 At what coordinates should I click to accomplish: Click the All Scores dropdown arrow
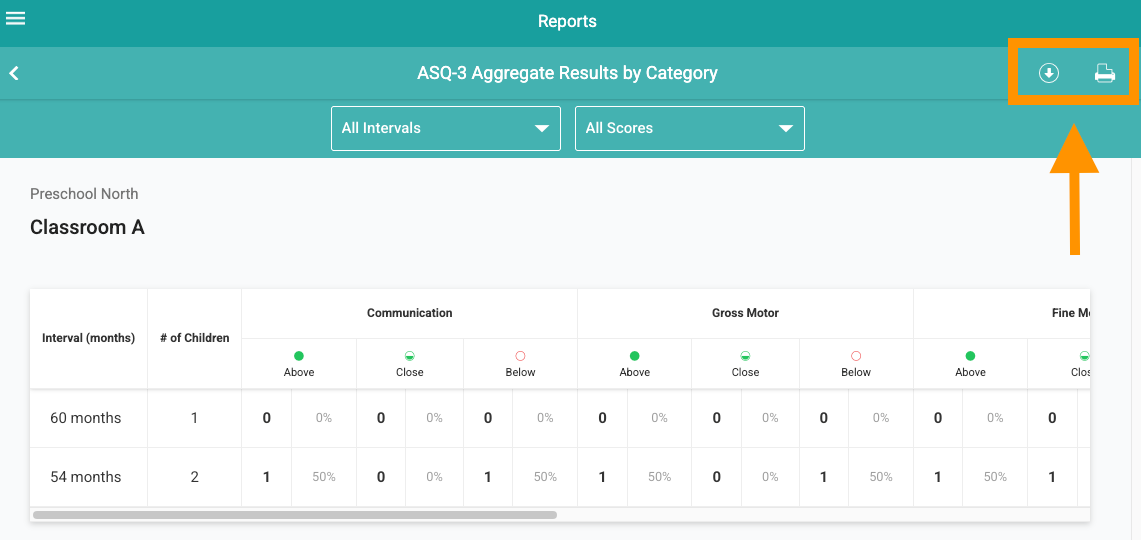pyautogui.click(x=785, y=129)
